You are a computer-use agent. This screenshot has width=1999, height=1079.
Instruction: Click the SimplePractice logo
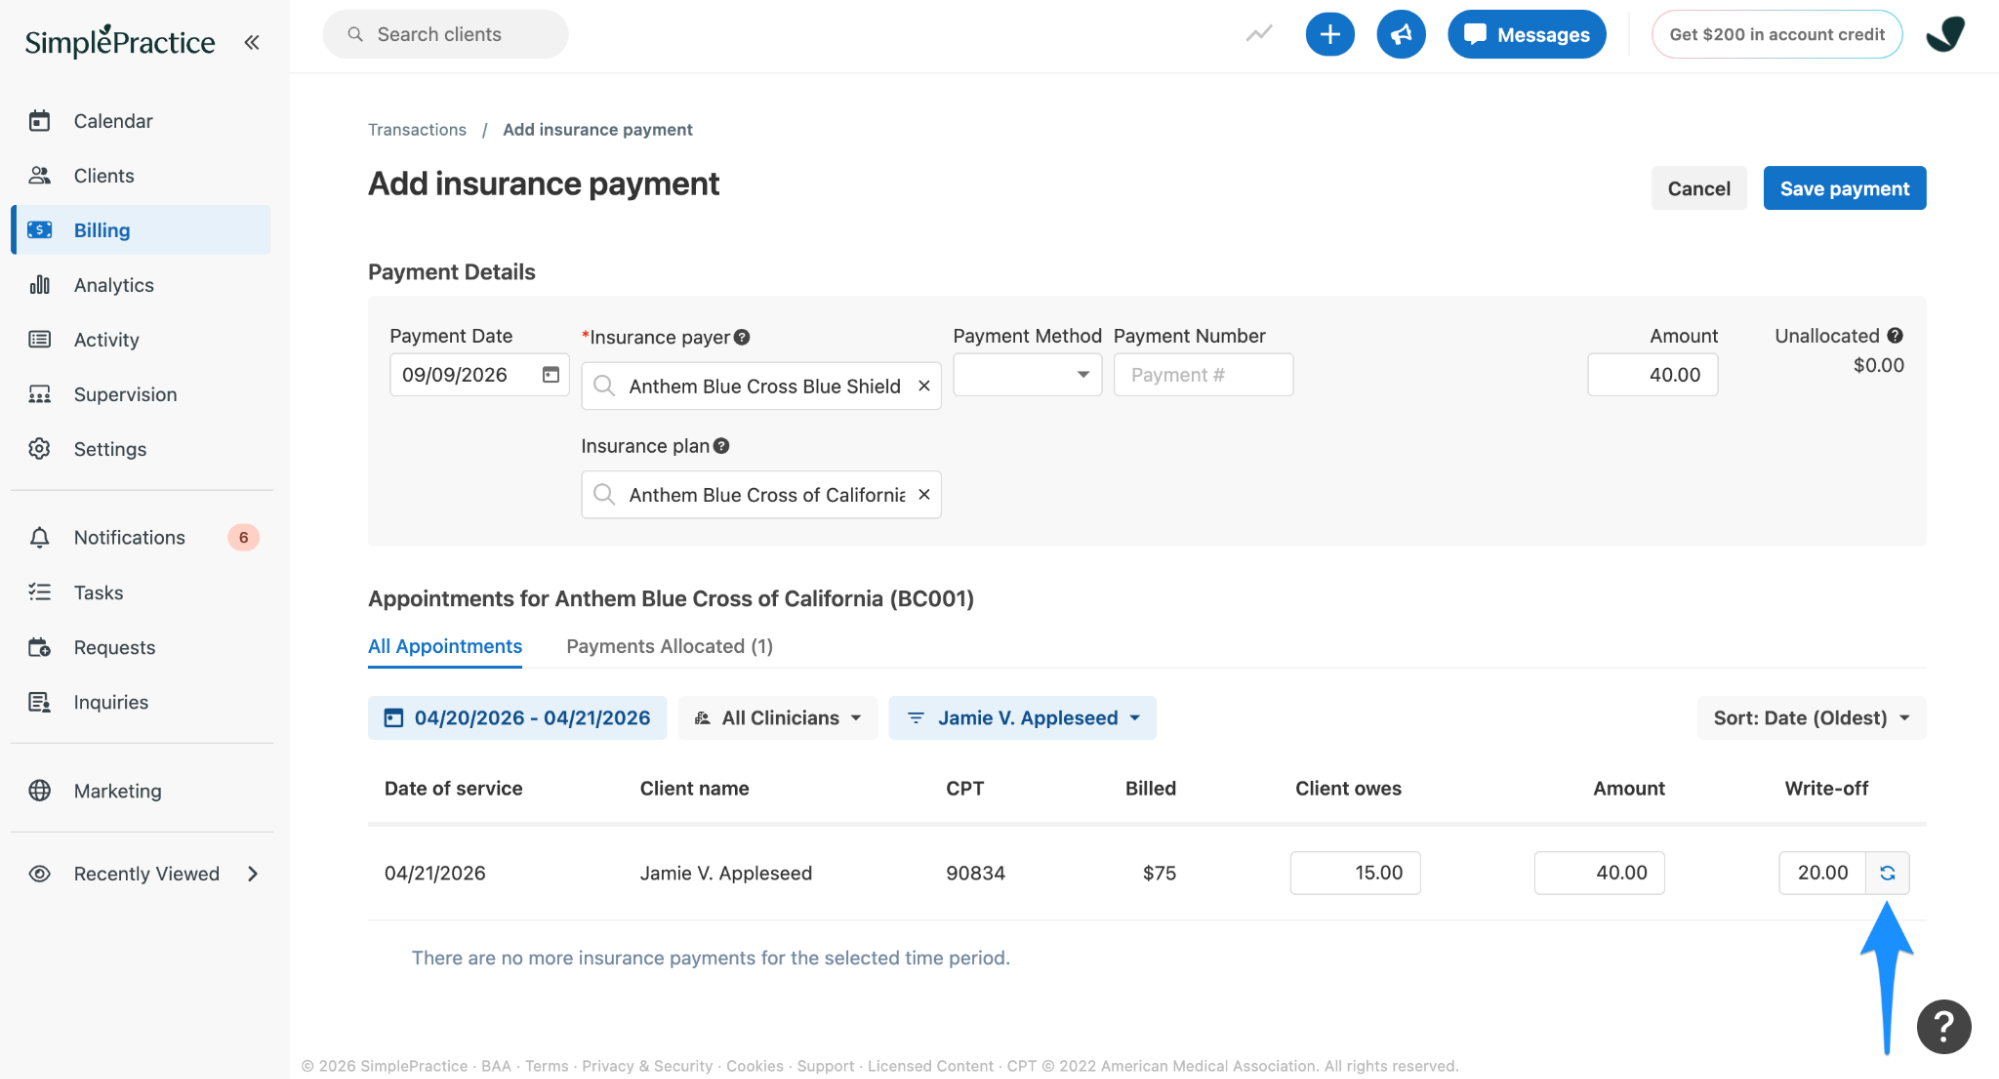coord(120,41)
